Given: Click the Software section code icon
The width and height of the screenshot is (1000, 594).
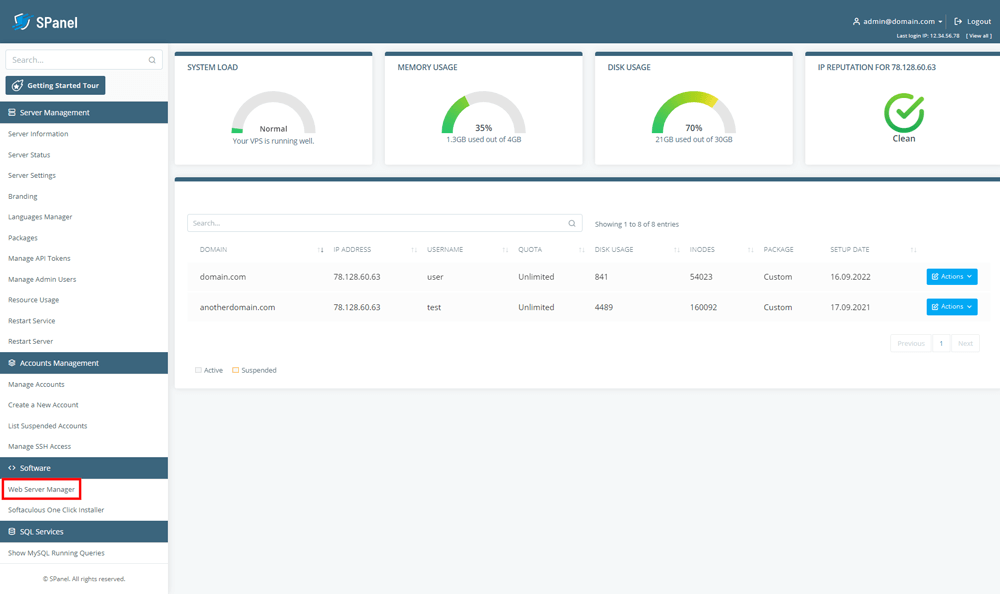Looking at the screenshot, I should click(11, 468).
